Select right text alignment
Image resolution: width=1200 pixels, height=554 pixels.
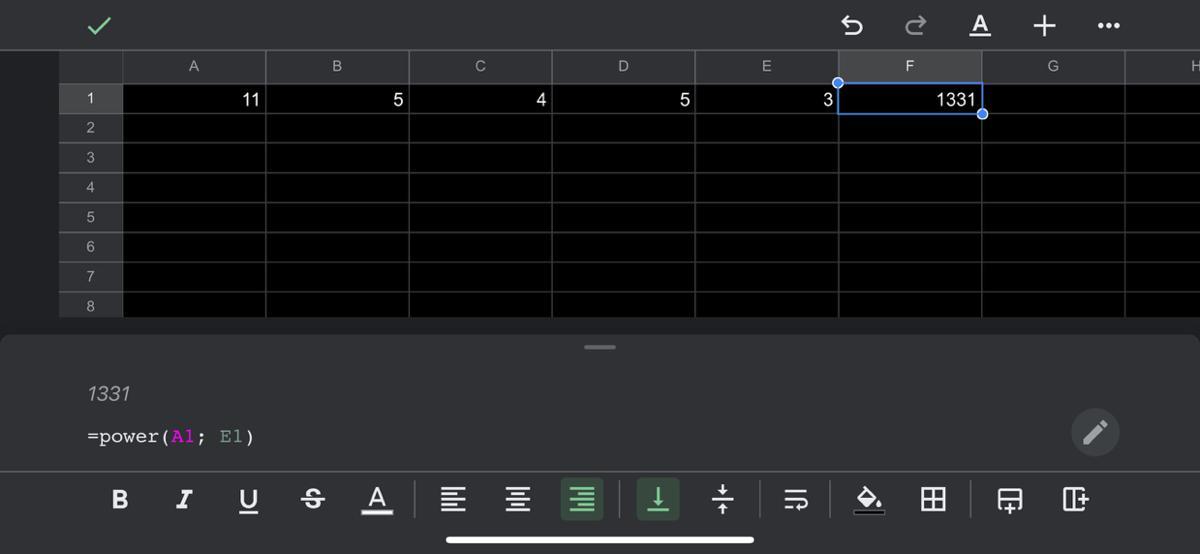pos(582,499)
